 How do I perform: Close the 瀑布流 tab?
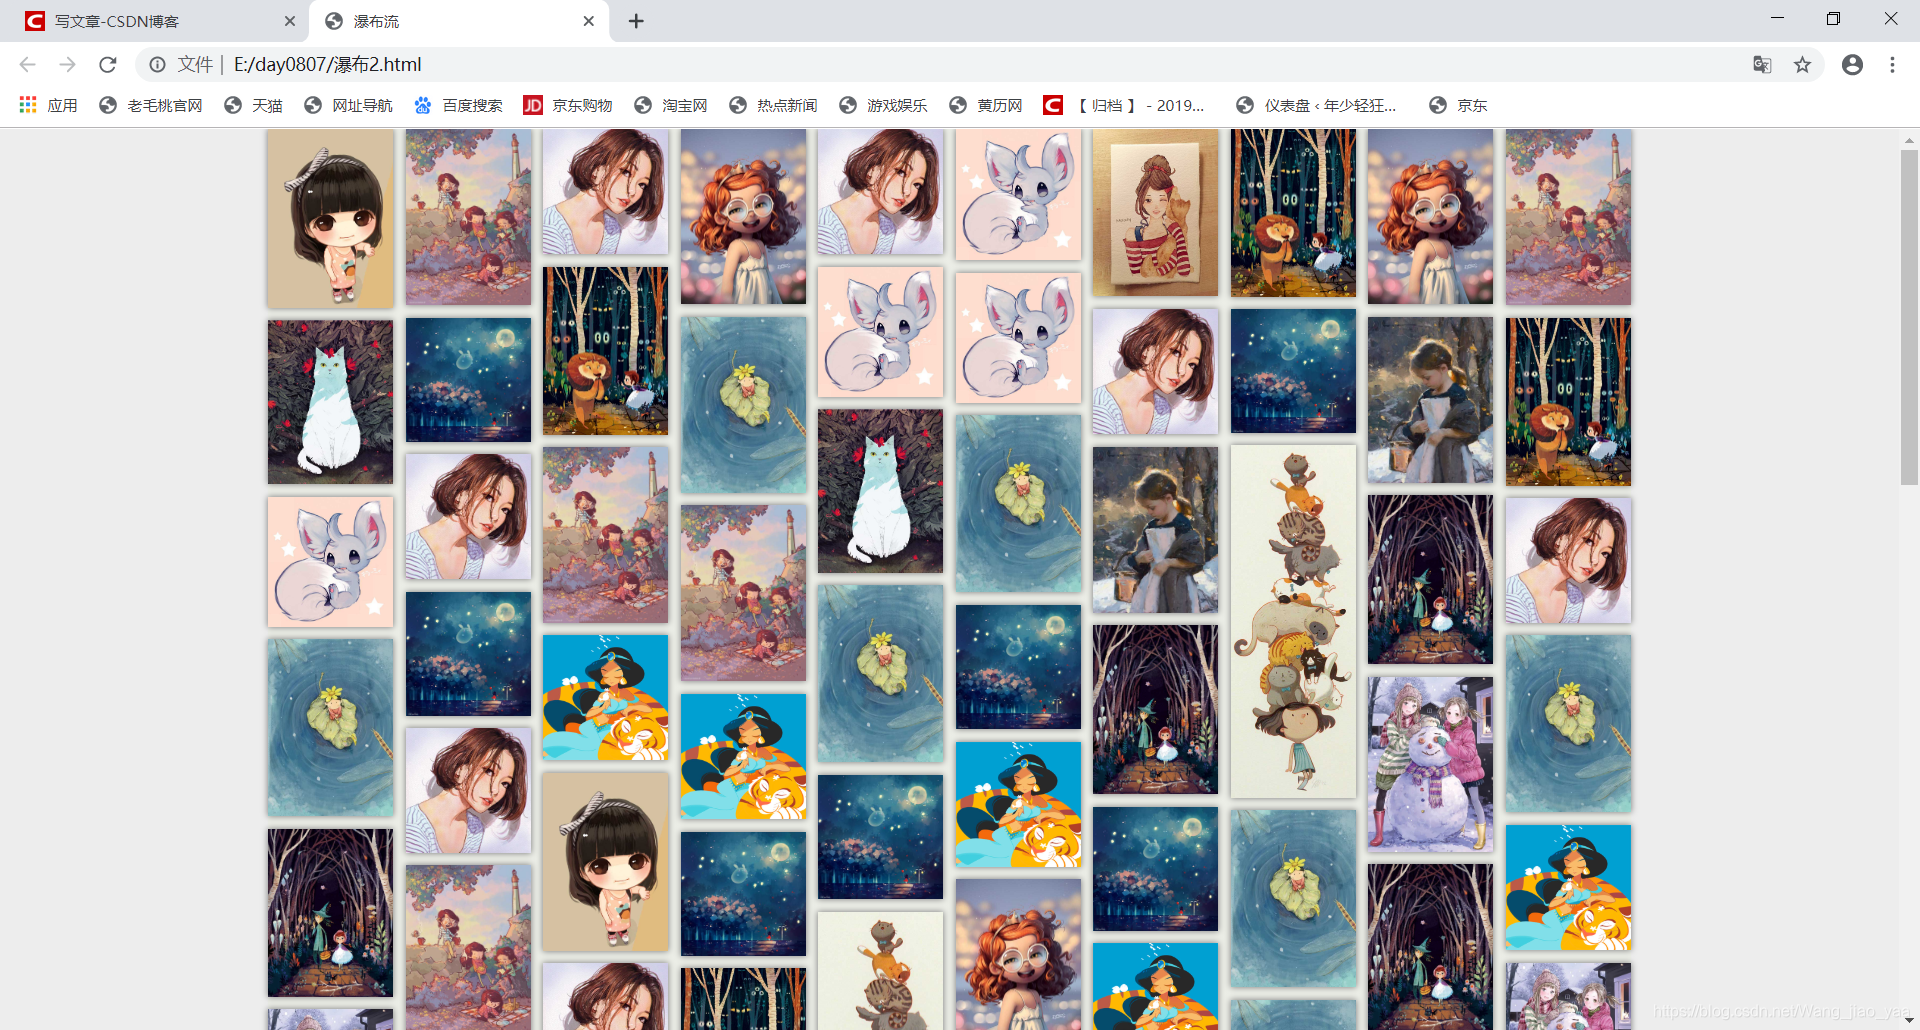(588, 21)
